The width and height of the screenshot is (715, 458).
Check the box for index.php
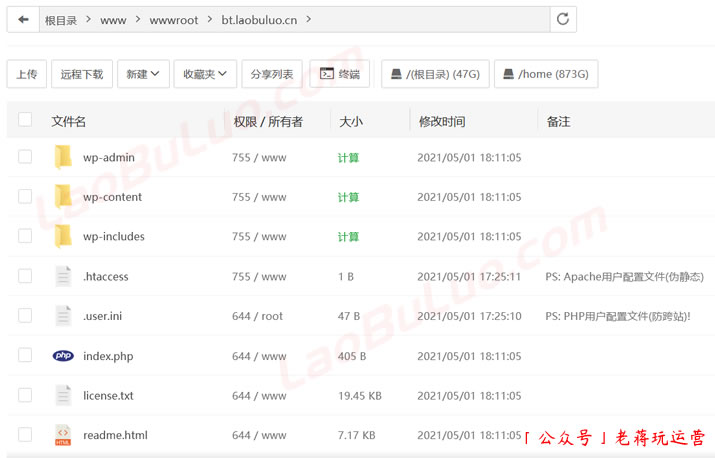[25, 355]
